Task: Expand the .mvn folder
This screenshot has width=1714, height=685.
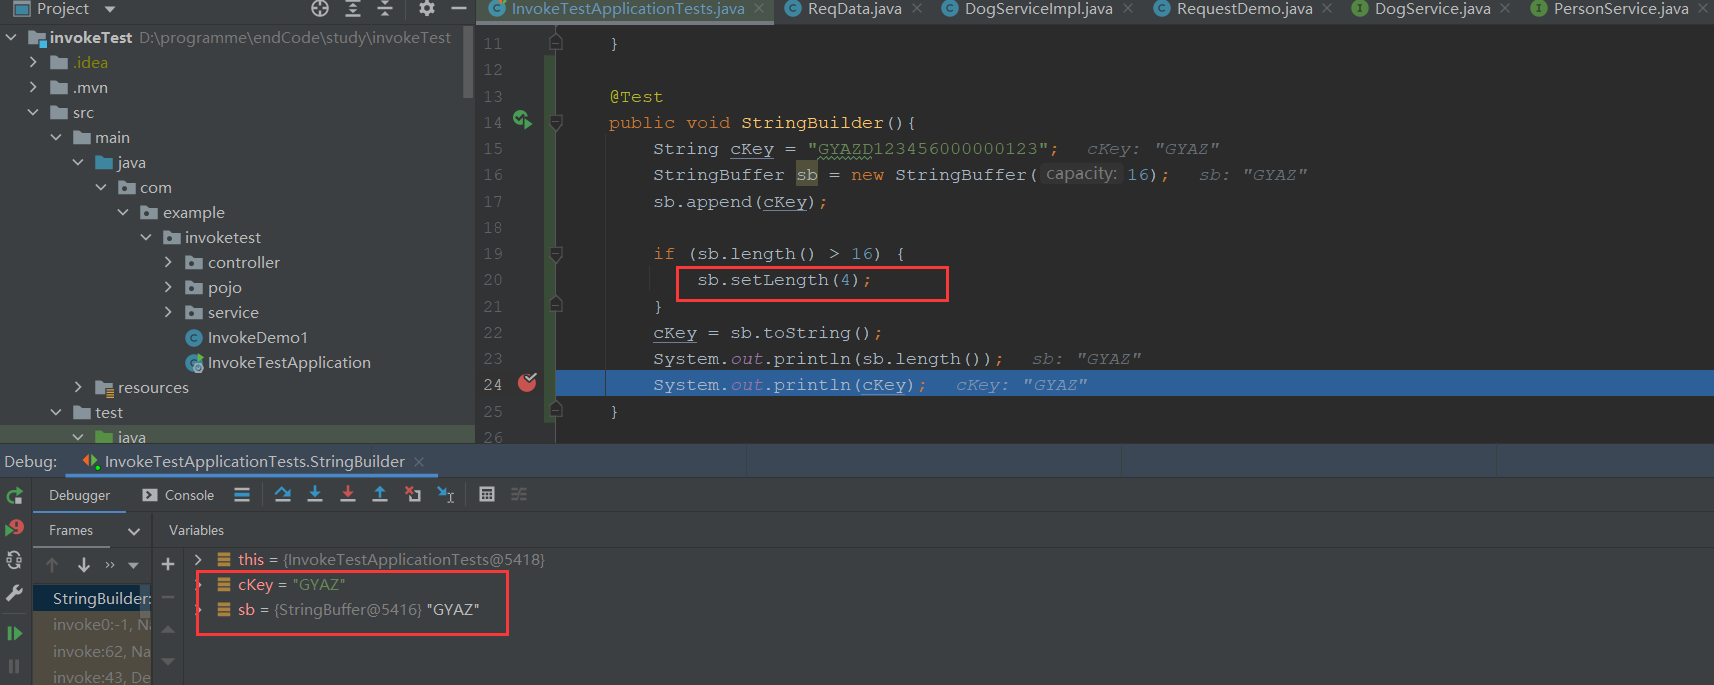Action: (33, 87)
